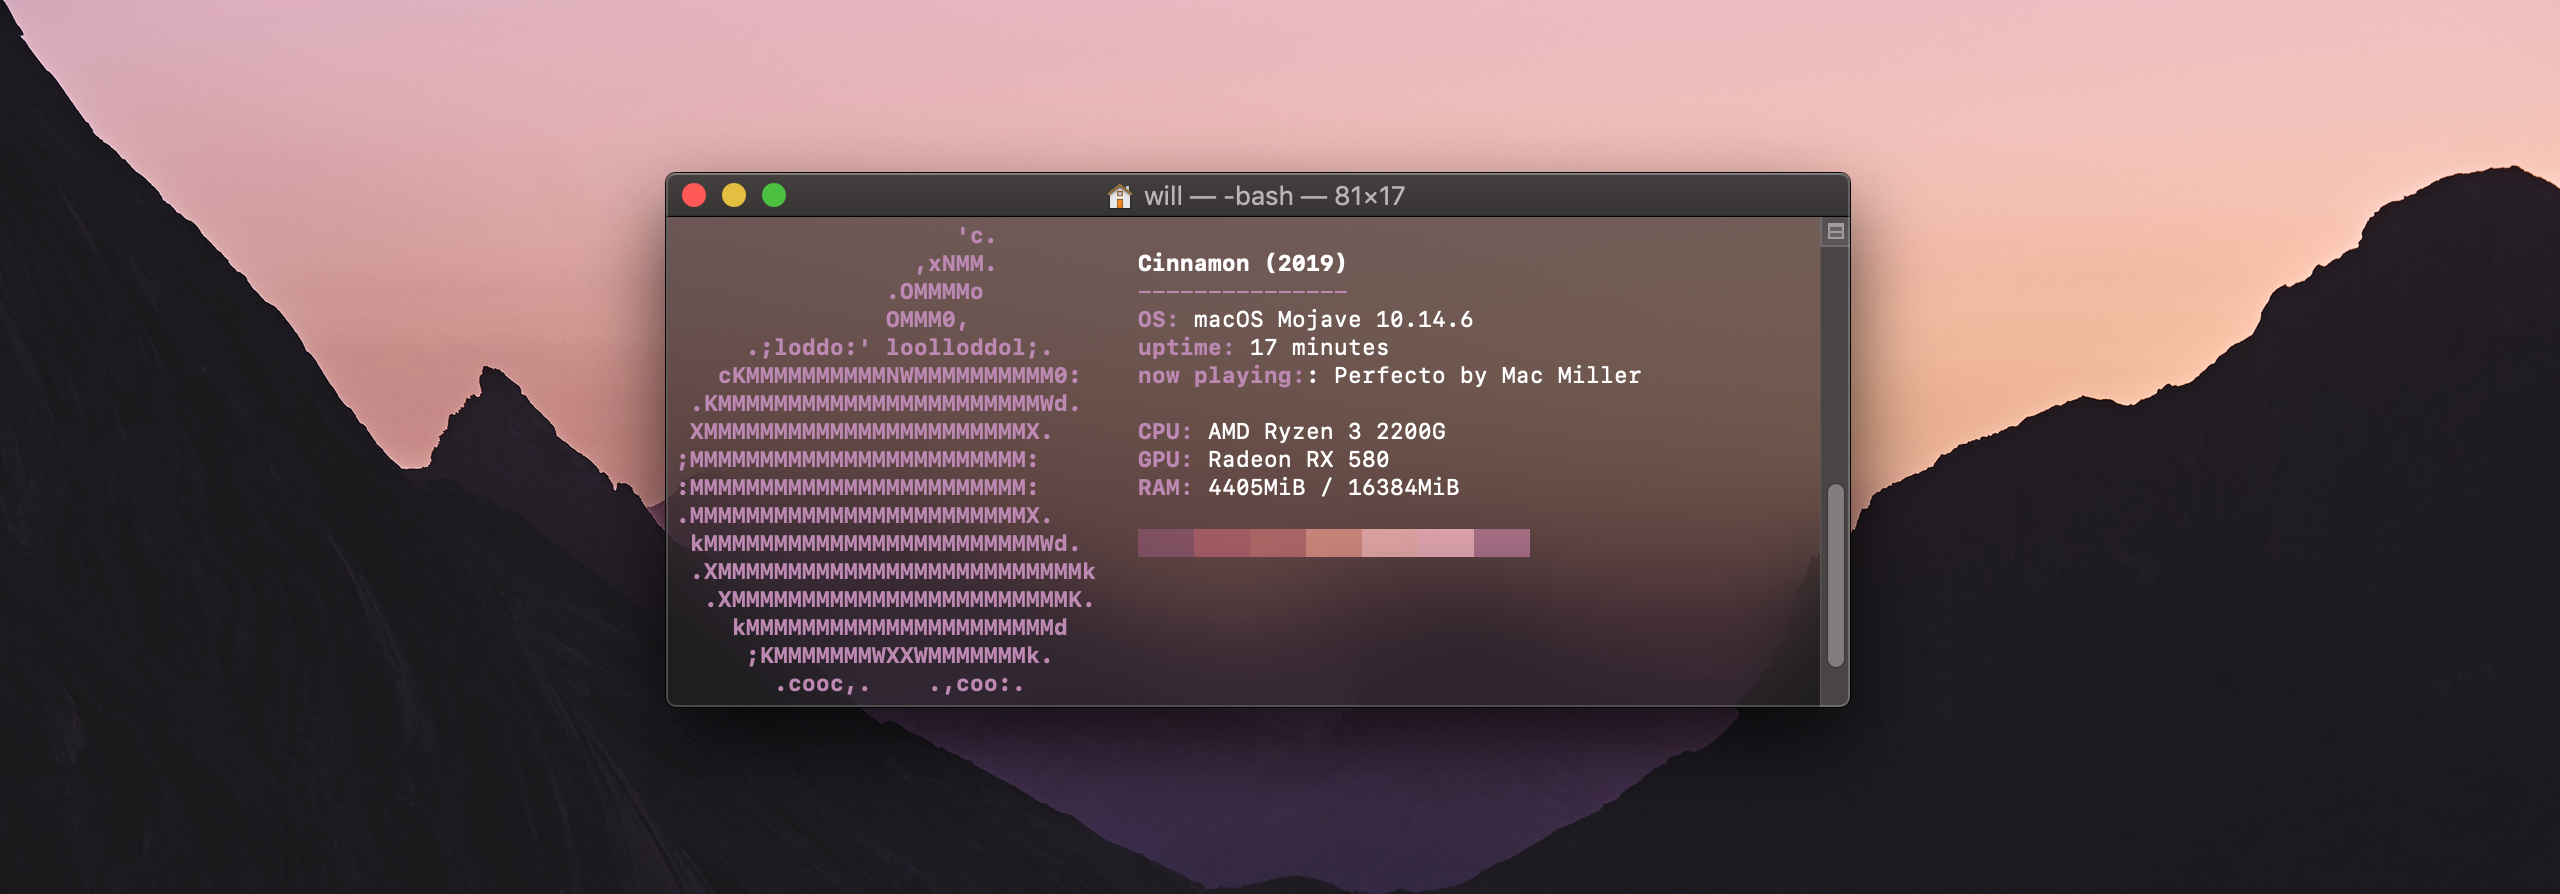
Task: Click the salmon orange color block
Action: pyautogui.click(x=1334, y=543)
